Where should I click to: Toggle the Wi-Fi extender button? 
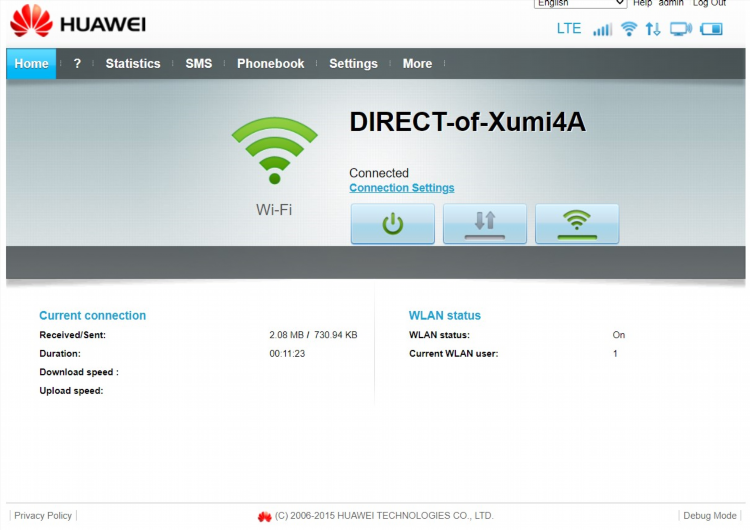coord(577,223)
